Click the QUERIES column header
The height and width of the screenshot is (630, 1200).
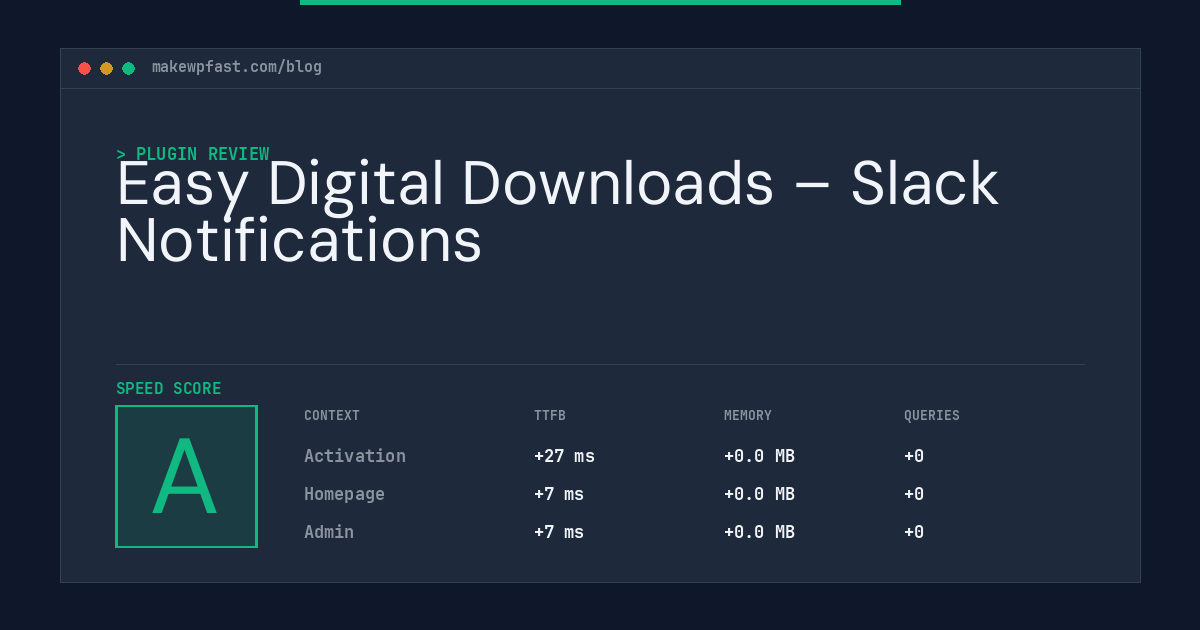(932, 416)
